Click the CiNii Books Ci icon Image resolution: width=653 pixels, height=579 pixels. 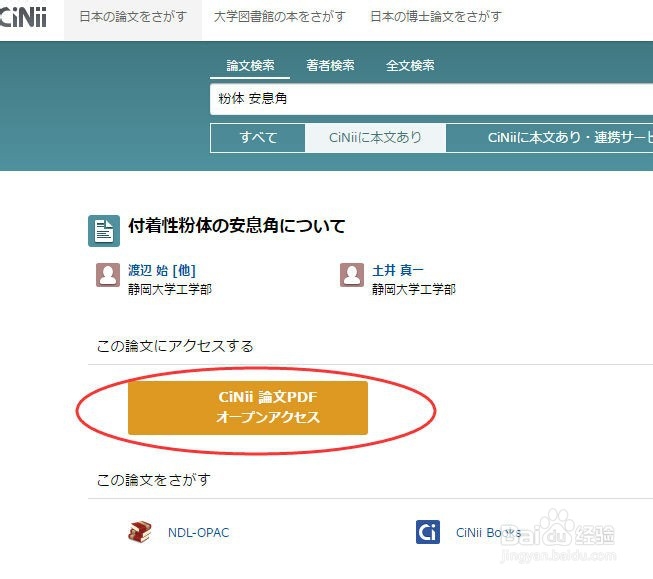coord(428,532)
